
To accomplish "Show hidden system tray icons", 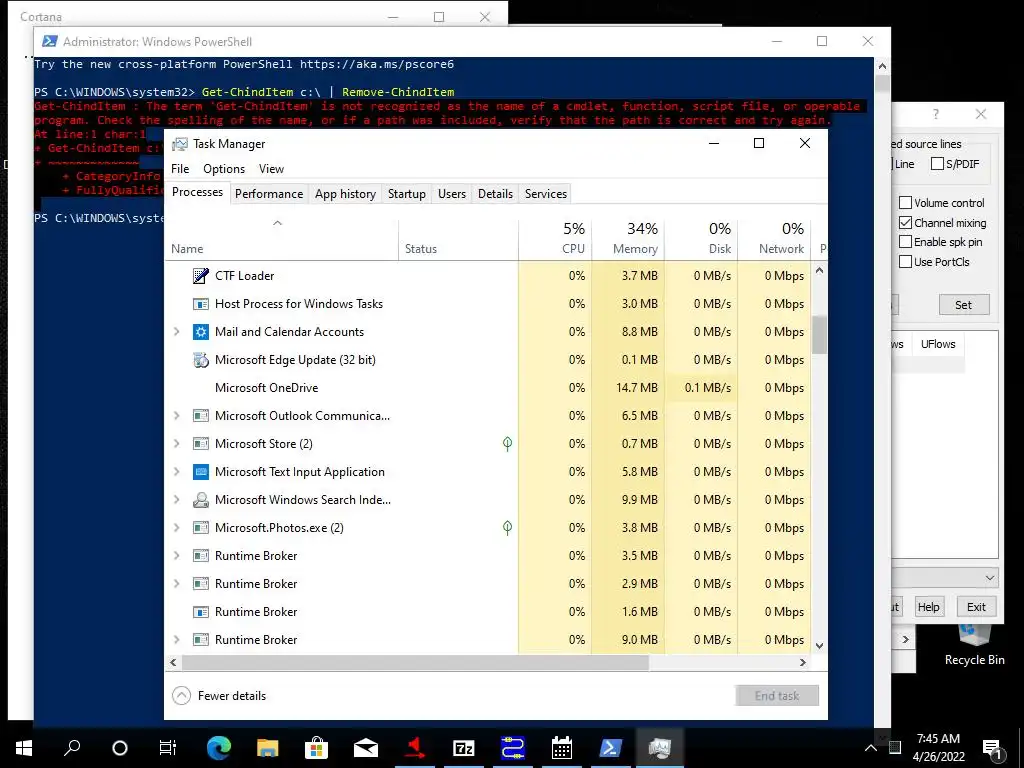I will (x=871, y=748).
